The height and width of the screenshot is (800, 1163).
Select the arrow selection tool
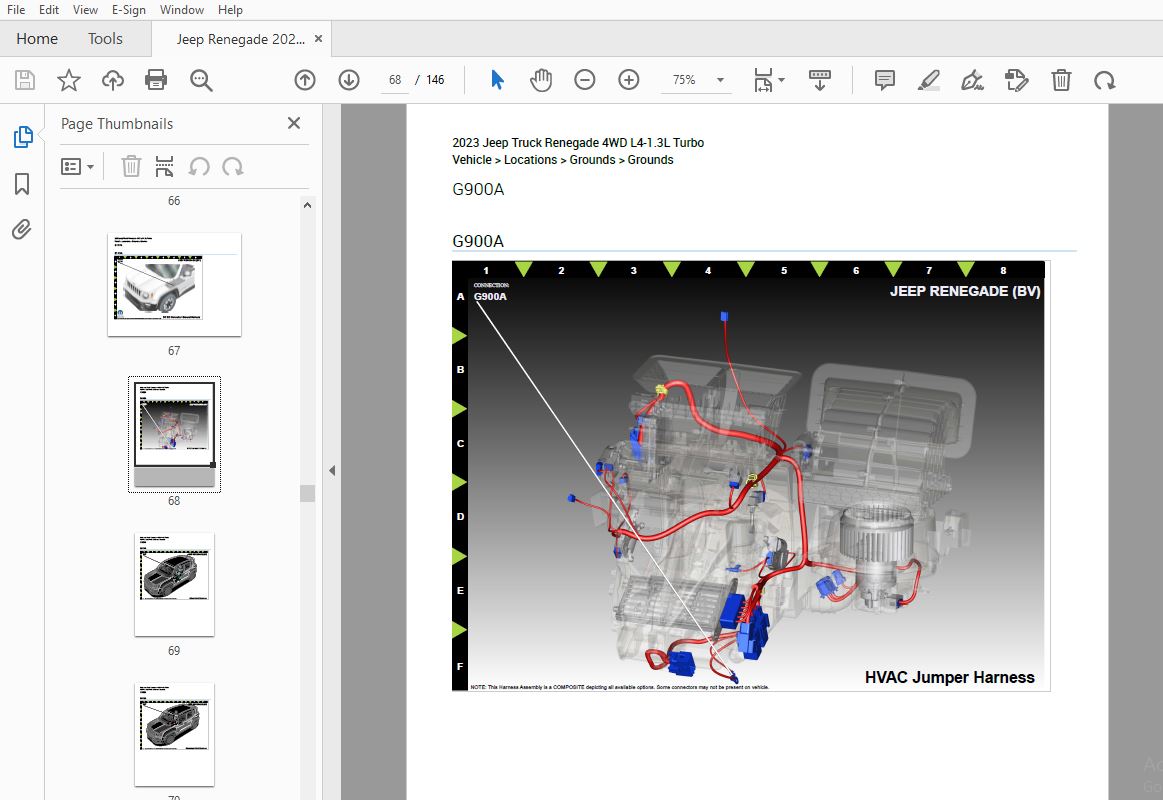pos(497,79)
